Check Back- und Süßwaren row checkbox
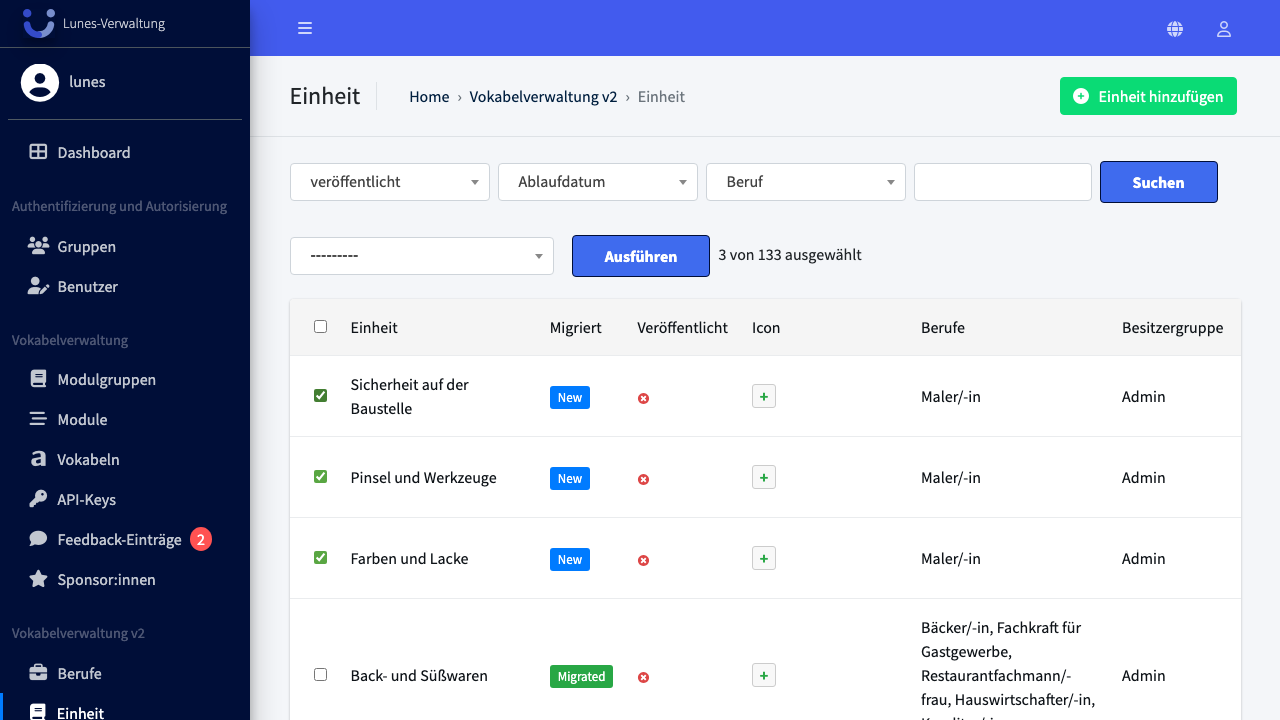Image resolution: width=1280 pixels, height=720 pixels. 320,674
